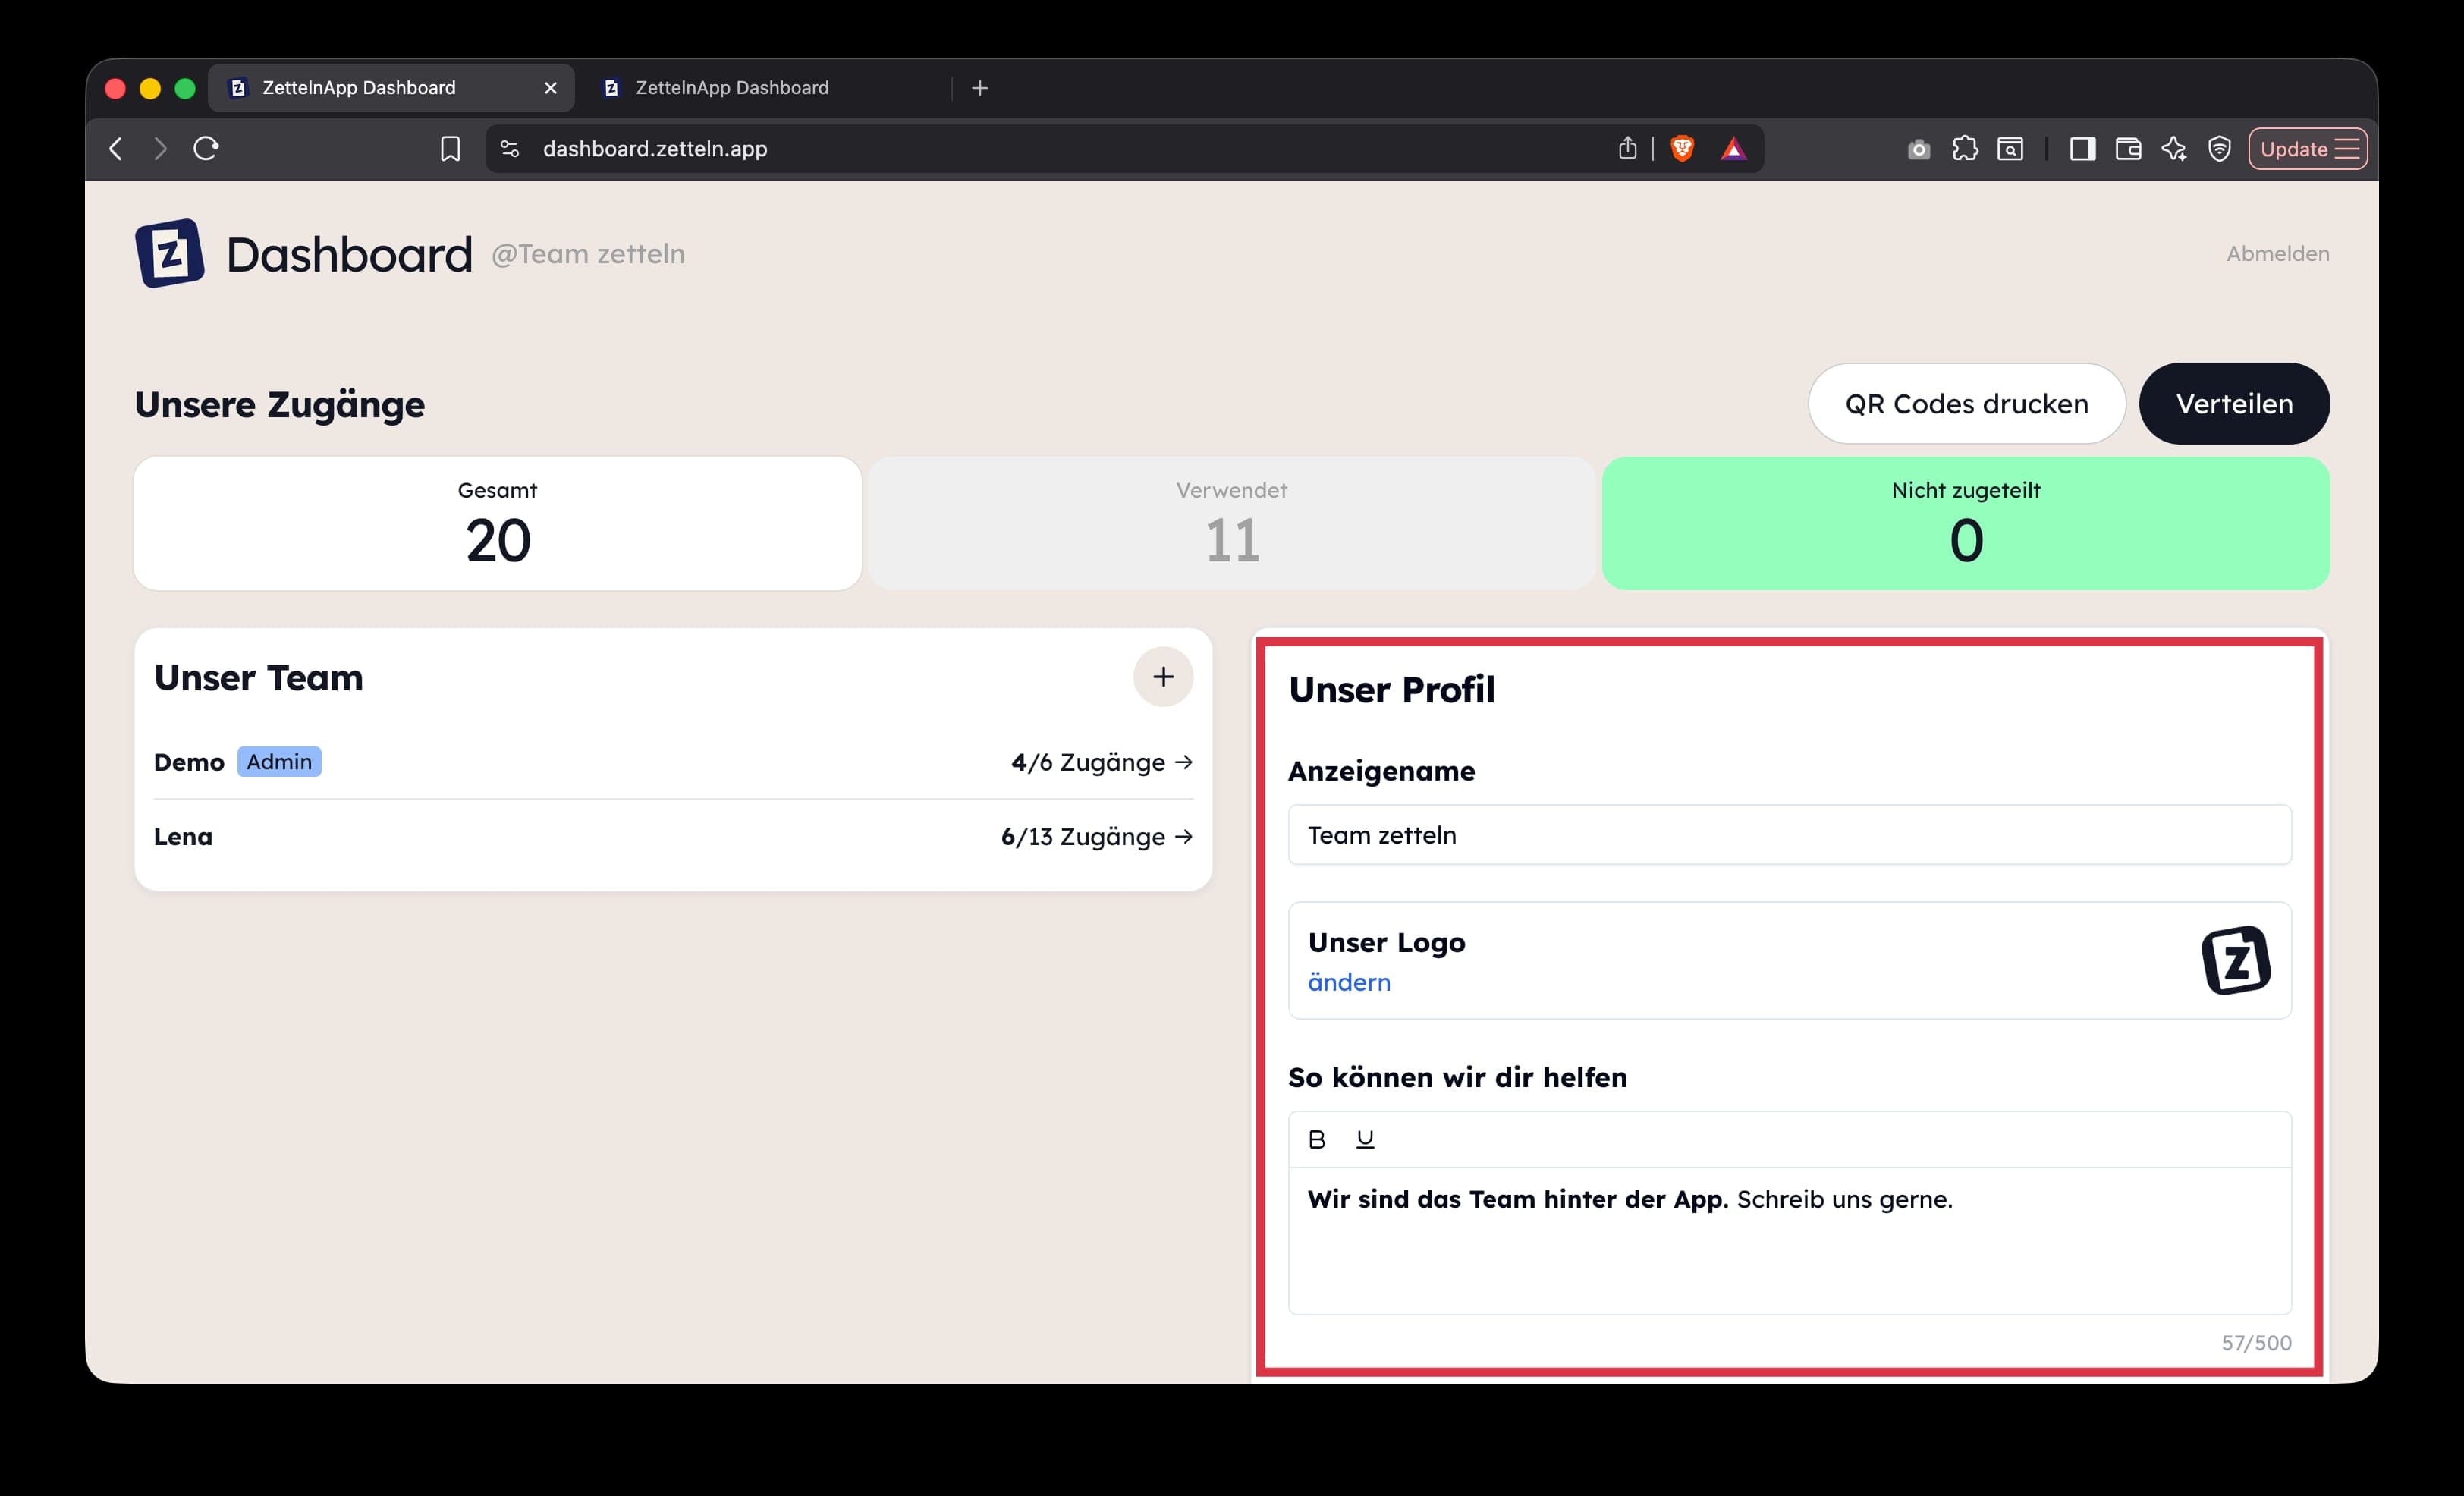The image size is (2464, 1496).
Task: Select the Gesamt 20 card
Action: tap(497, 524)
